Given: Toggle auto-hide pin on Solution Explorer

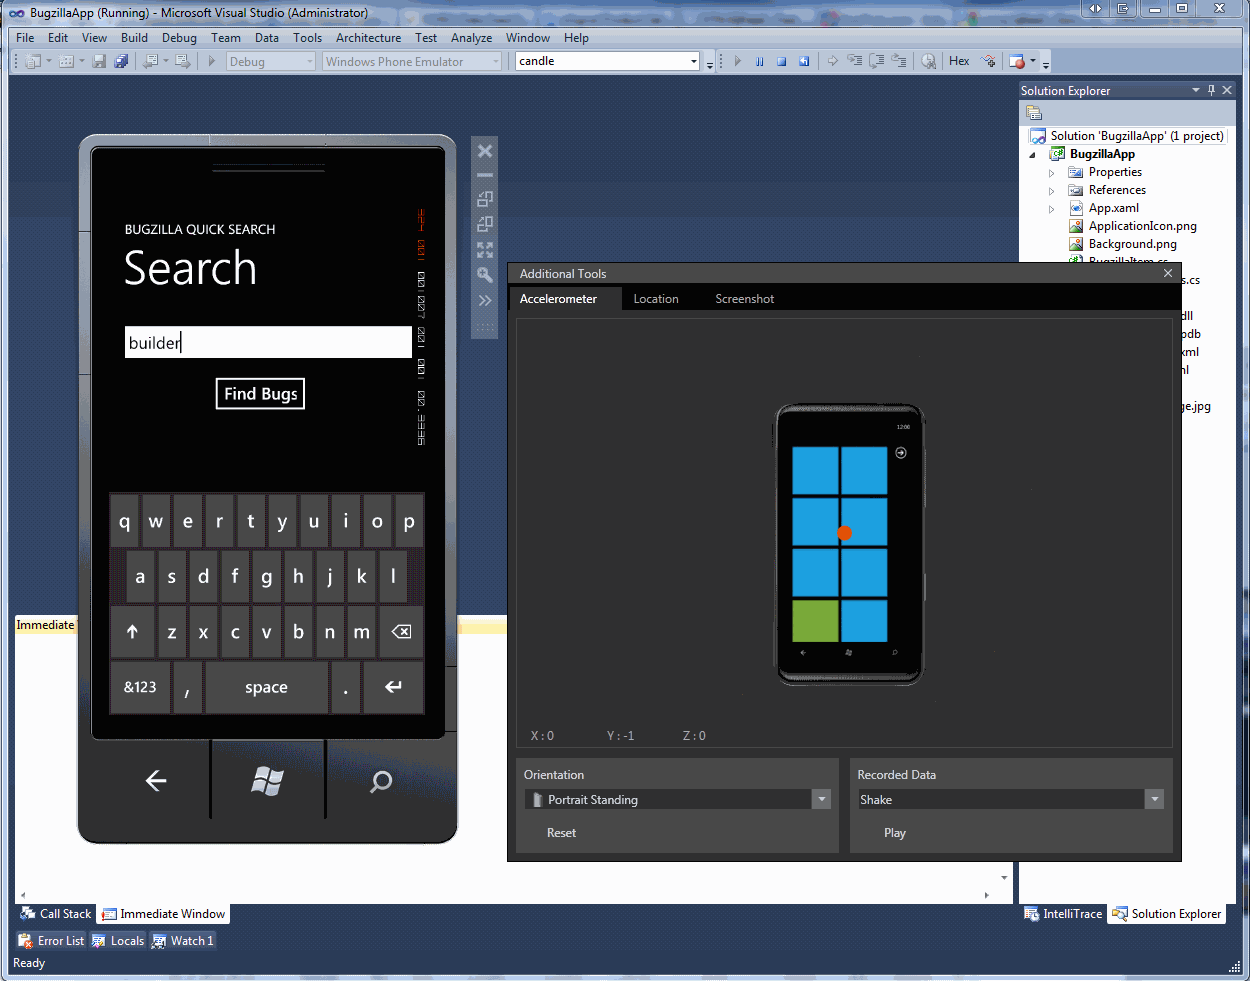Looking at the screenshot, I should (x=1211, y=90).
